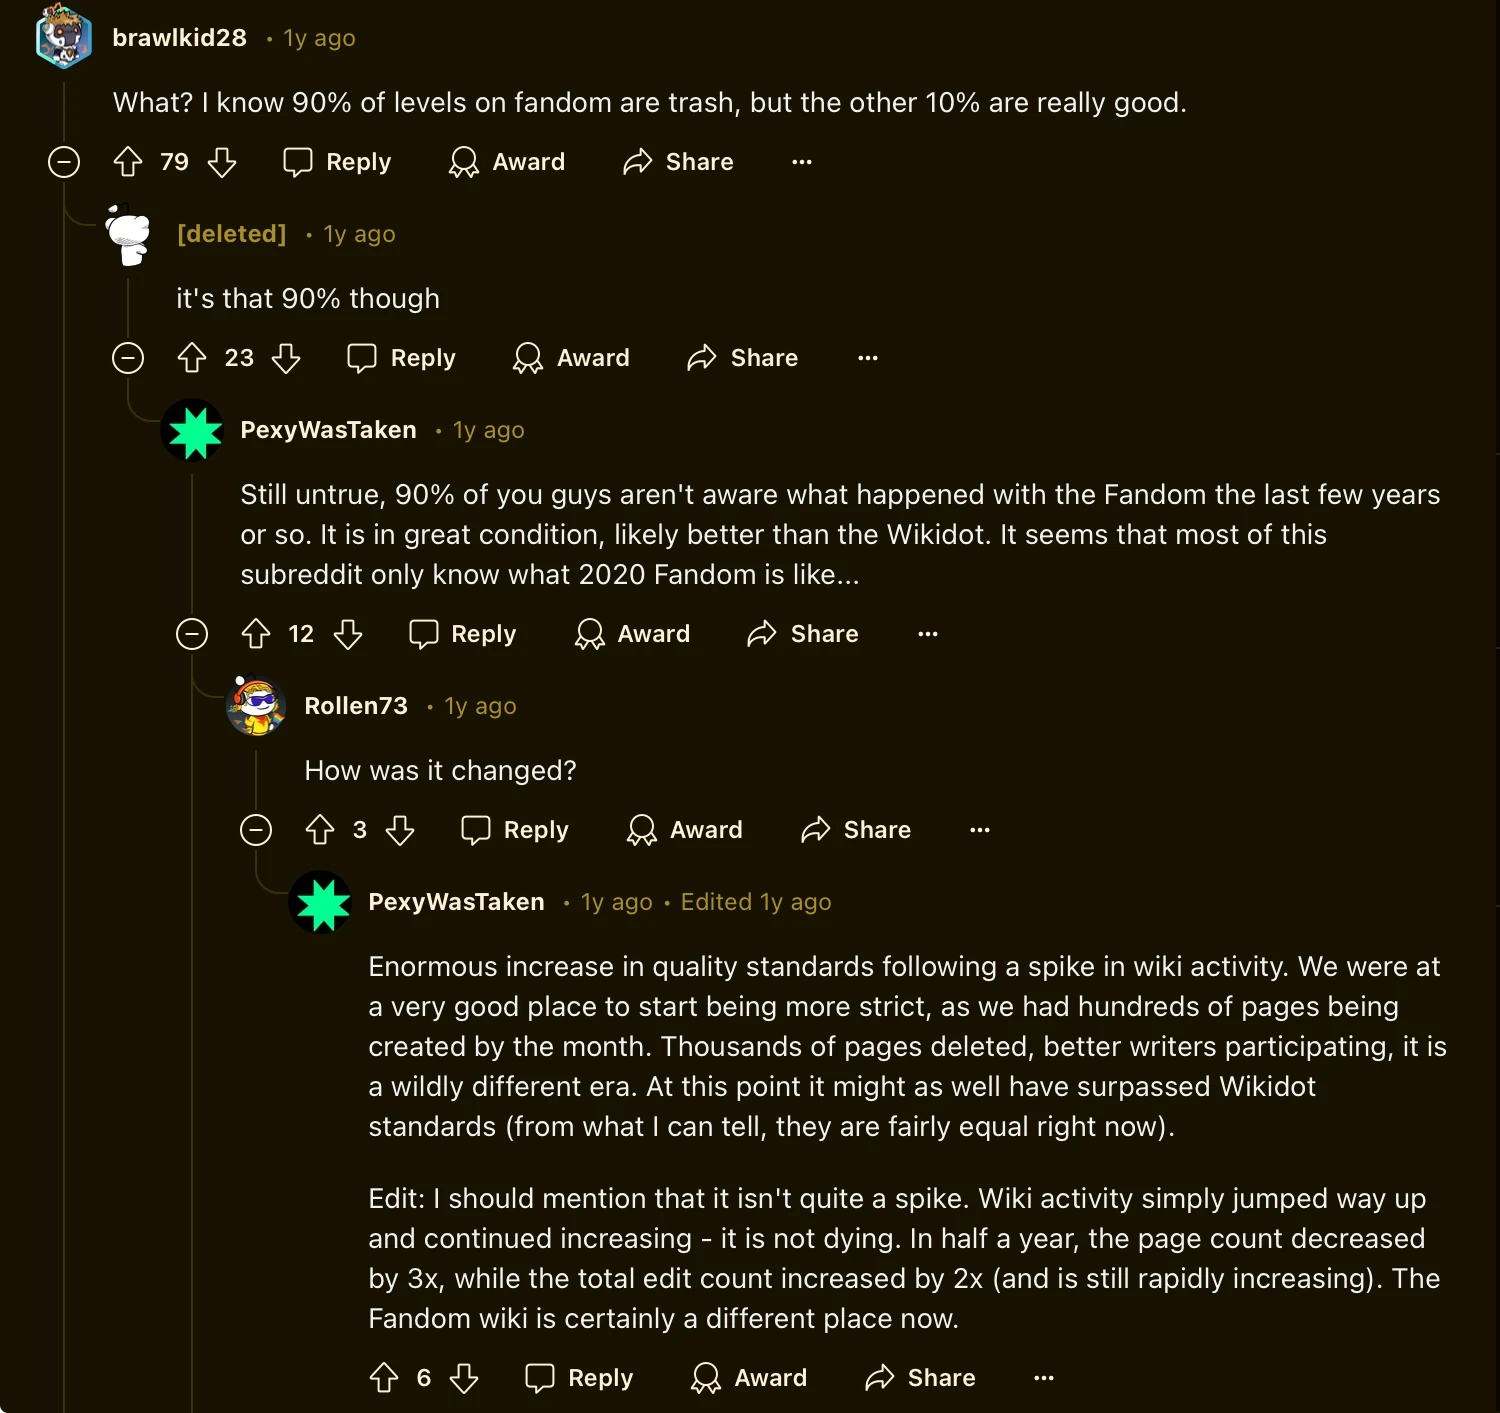Open Rollen73's user profile link
This screenshot has width=1500, height=1413.
(x=356, y=706)
